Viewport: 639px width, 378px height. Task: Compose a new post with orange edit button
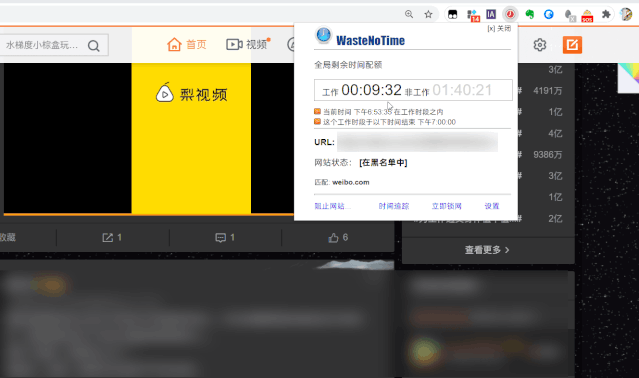(x=572, y=45)
